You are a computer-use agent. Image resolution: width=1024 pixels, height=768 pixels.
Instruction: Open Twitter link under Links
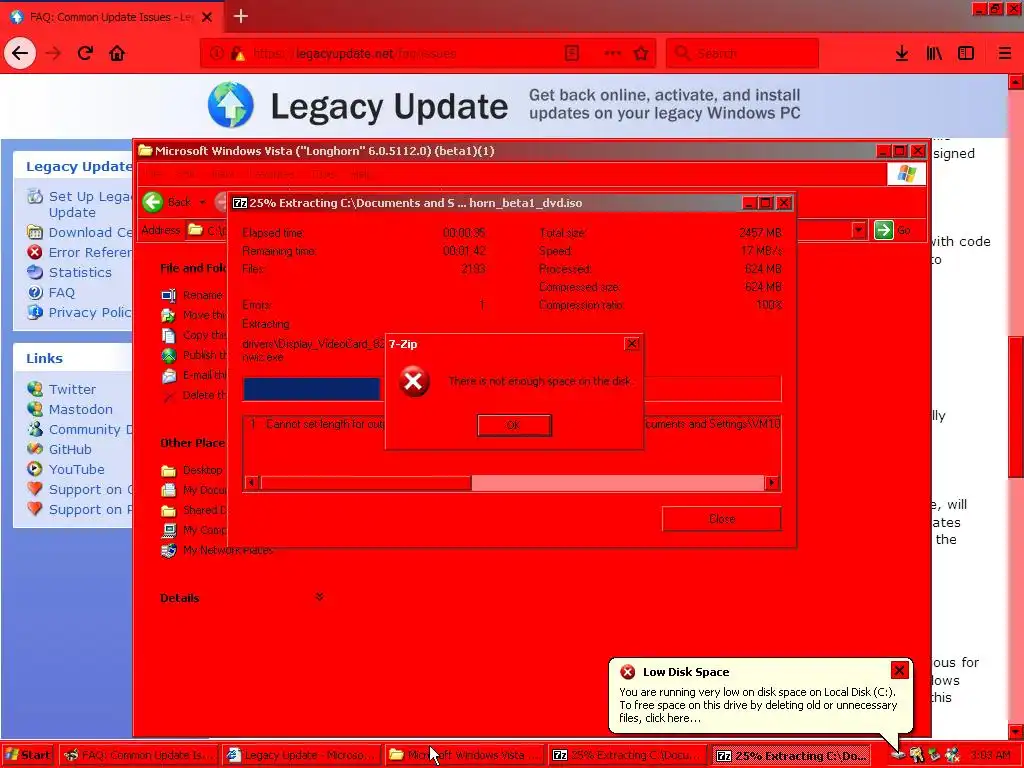[x=72, y=389]
